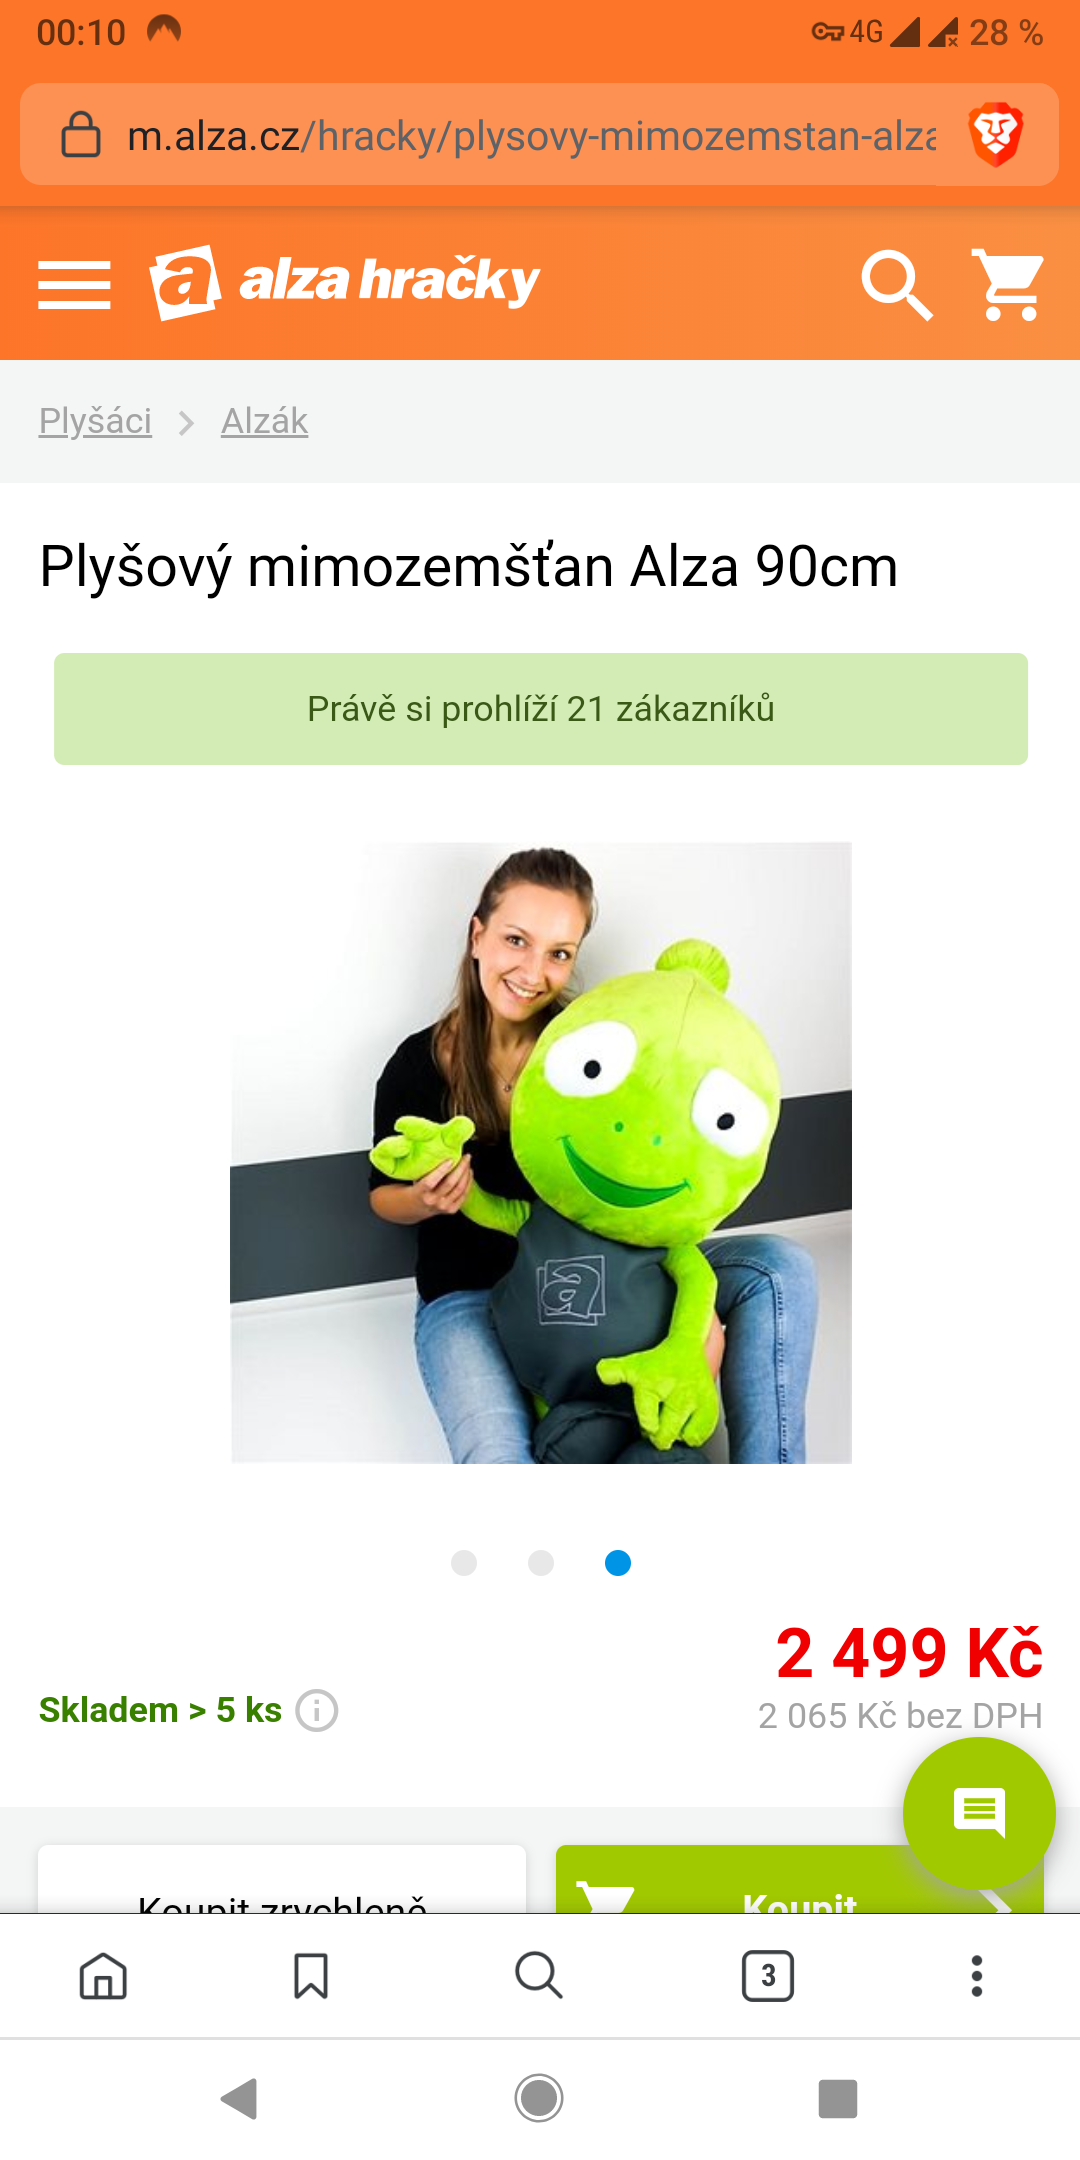Screen dimensions: 1080x2160
Task: Tap the plush alien product photo
Action: [541, 1153]
